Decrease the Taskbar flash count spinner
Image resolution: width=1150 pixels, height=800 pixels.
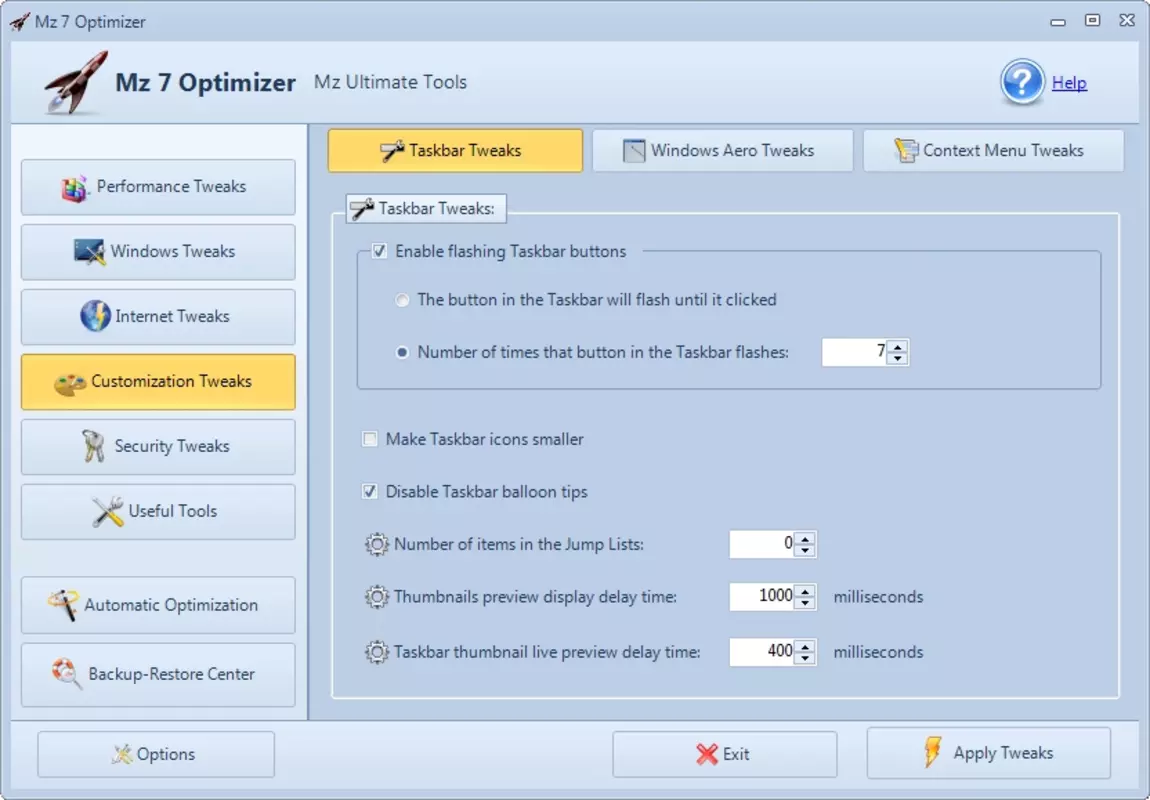(x=898, y=359)
